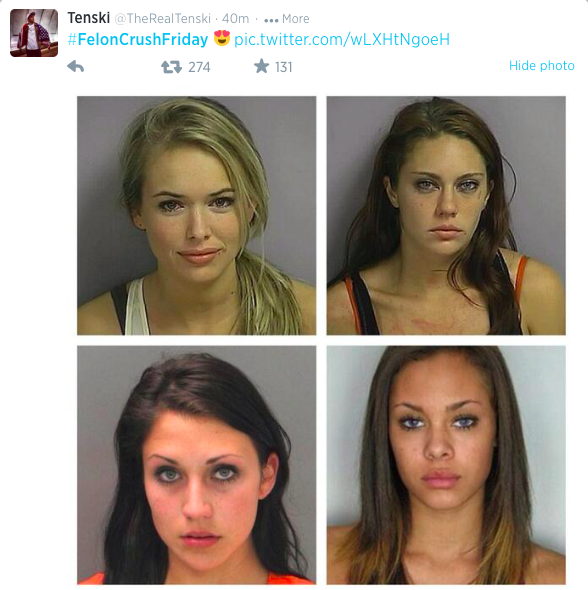Open the bottom-left orange-jumpsuit photo
Screen dimensions: 588x590
click(197, 465)
